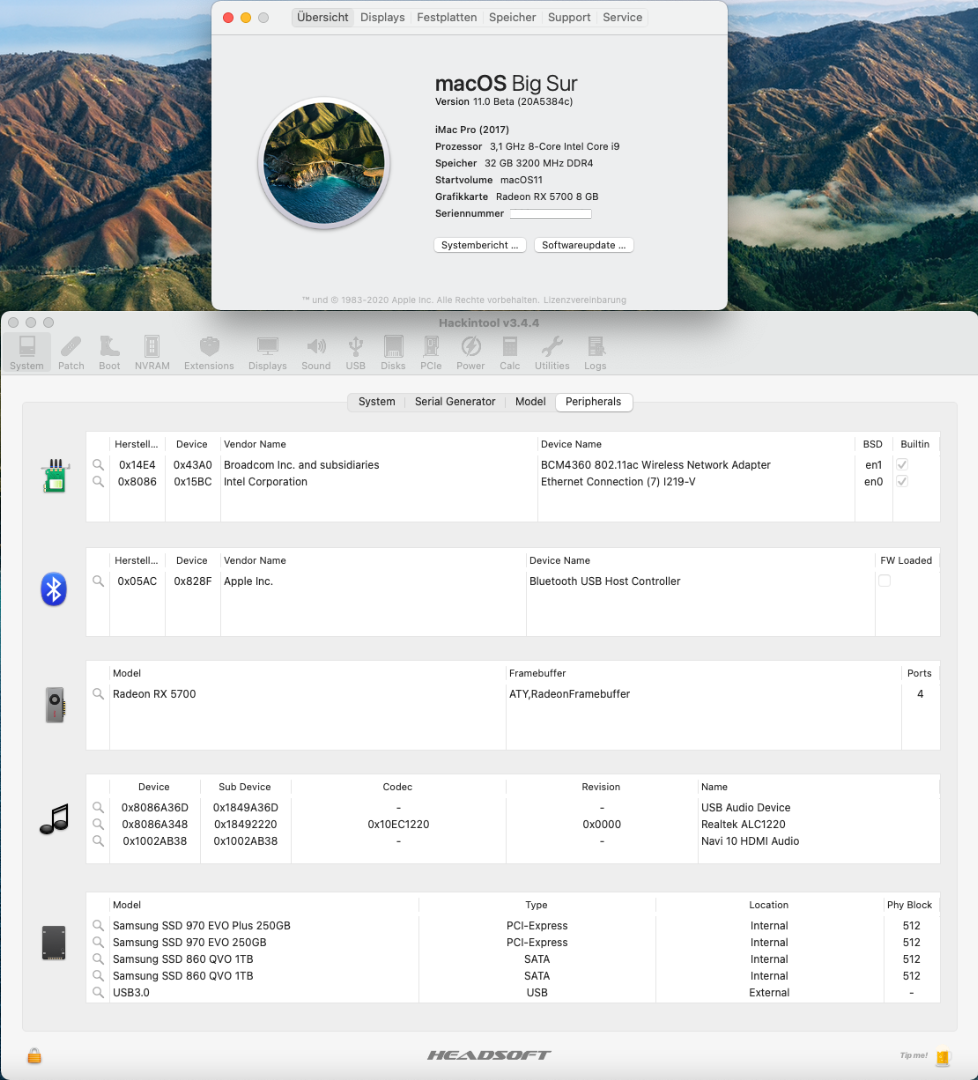Switch to the Sound toolbar section
Screen dimensions: 978x1080
316,351
